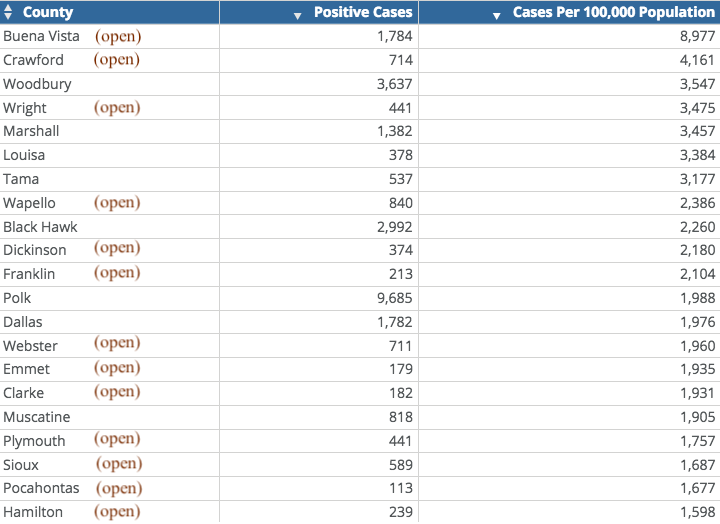The image size is (720, 524).
Task: Open Dickinson county's (open) link
Action: coord(117,248)
